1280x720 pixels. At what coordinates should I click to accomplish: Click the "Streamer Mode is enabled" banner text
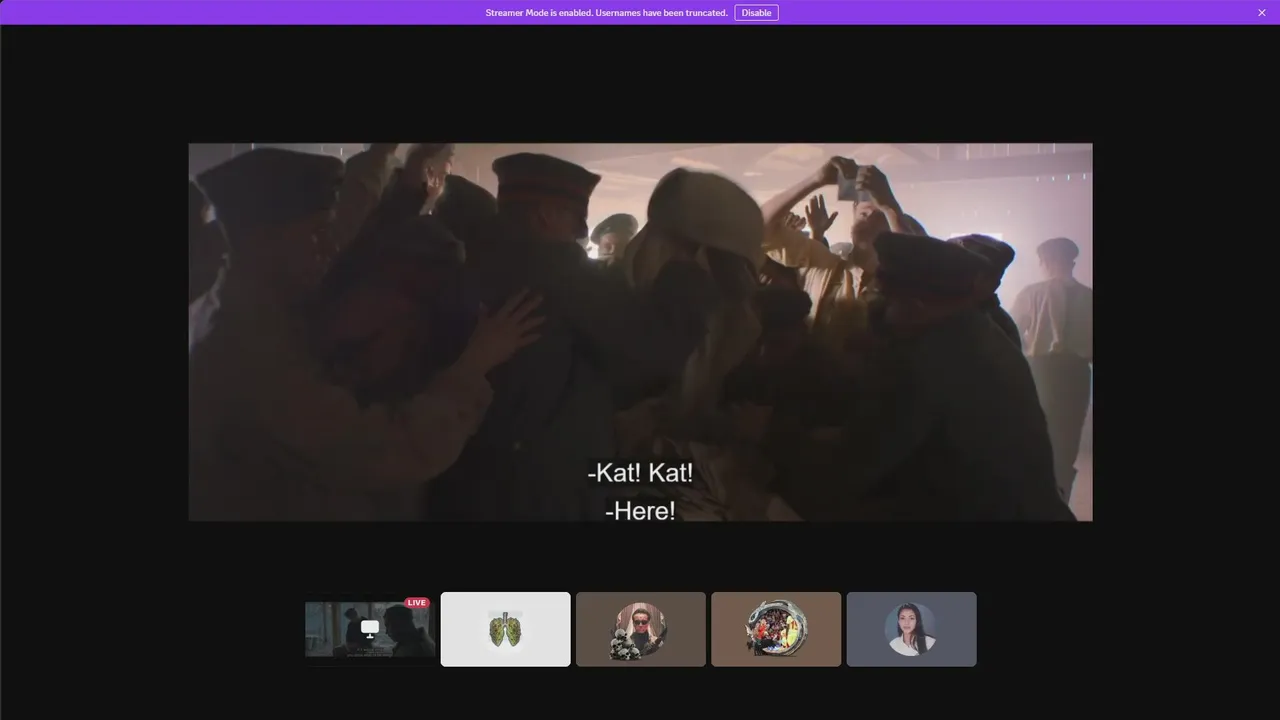click(x=606, y=13)
